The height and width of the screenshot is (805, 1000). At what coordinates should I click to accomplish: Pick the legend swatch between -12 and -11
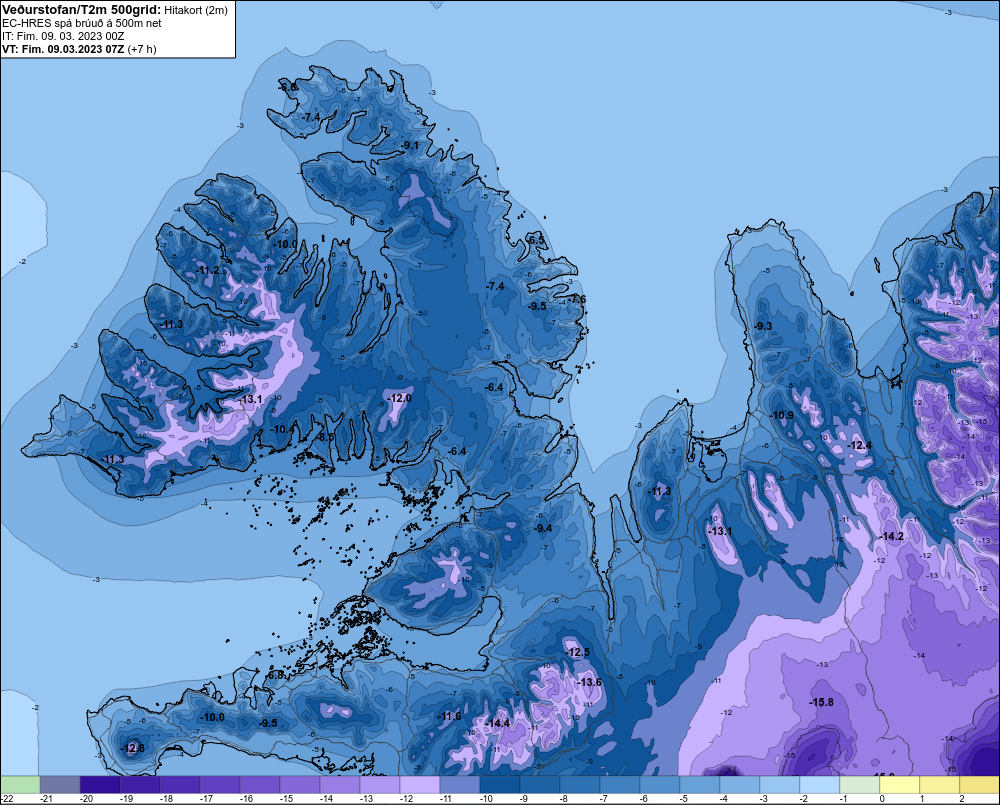tap(420, 784)
